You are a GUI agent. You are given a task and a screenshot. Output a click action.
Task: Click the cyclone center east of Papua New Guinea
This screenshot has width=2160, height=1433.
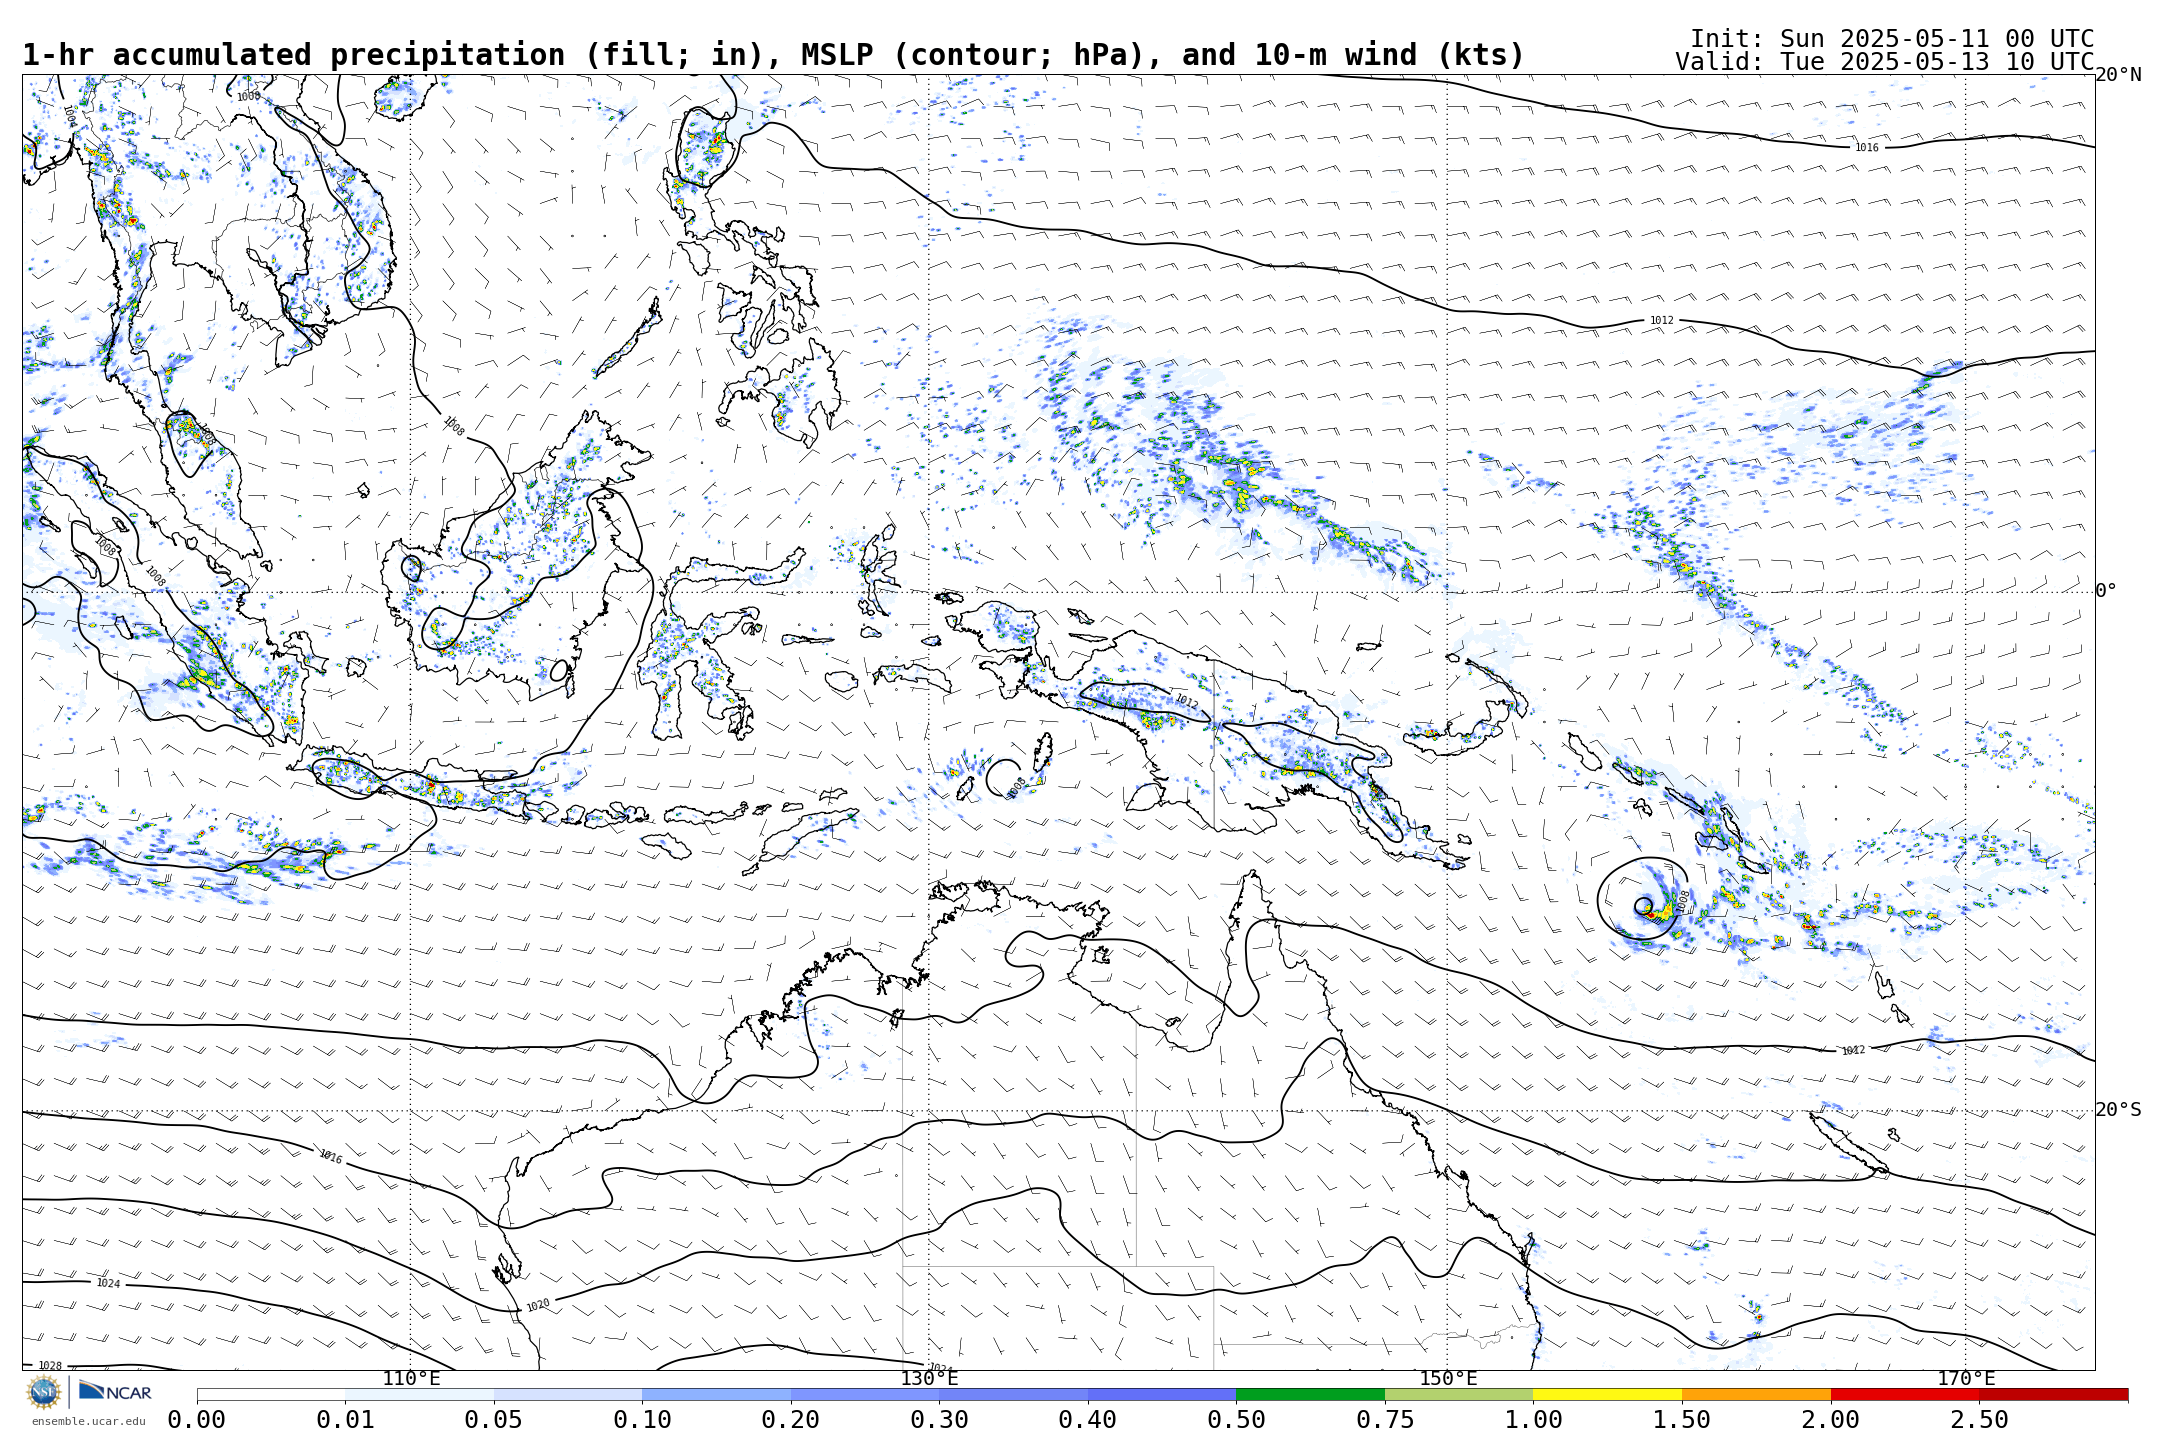coord(1643,906)
